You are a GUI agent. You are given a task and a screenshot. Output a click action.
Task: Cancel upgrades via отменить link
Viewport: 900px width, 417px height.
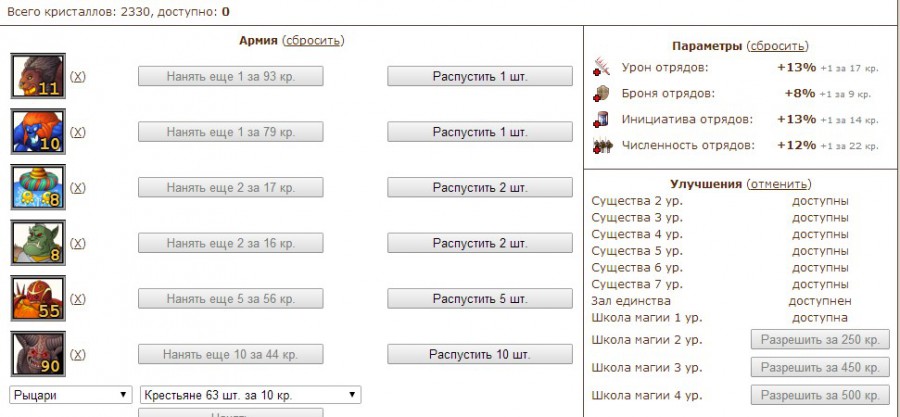(778, 184)
